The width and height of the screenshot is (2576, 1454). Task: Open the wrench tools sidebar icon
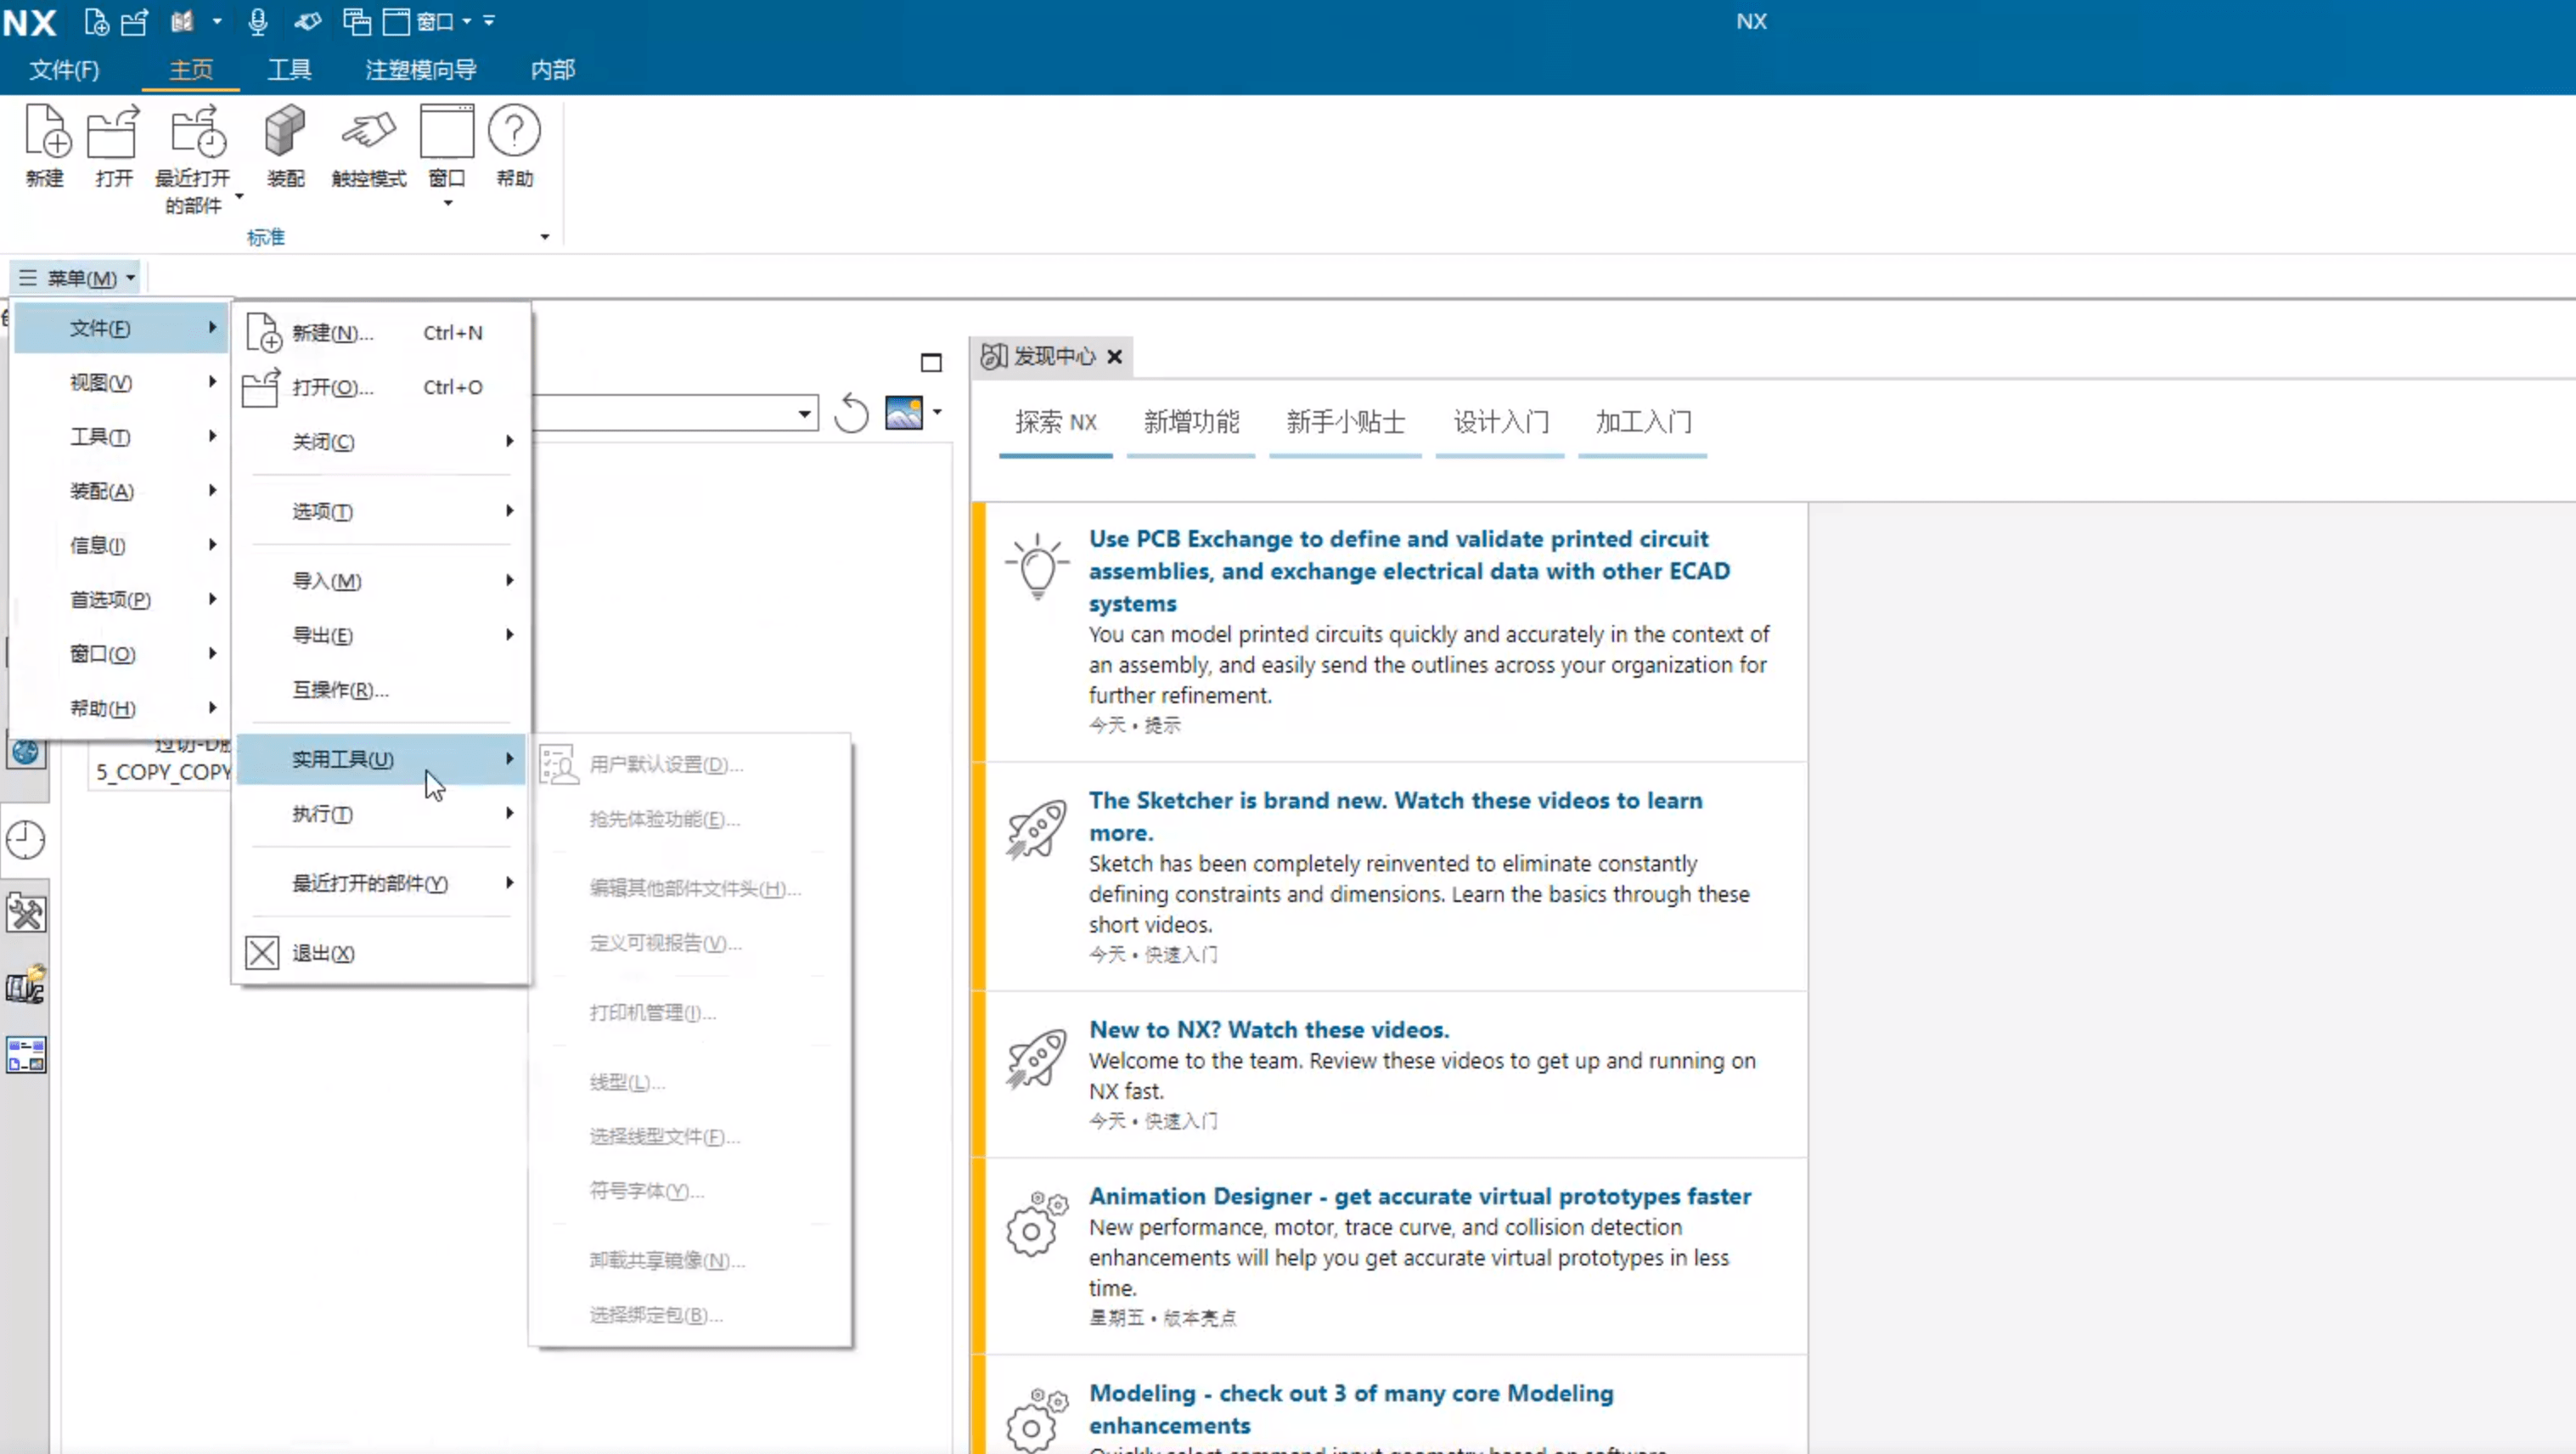coord(26,913)
